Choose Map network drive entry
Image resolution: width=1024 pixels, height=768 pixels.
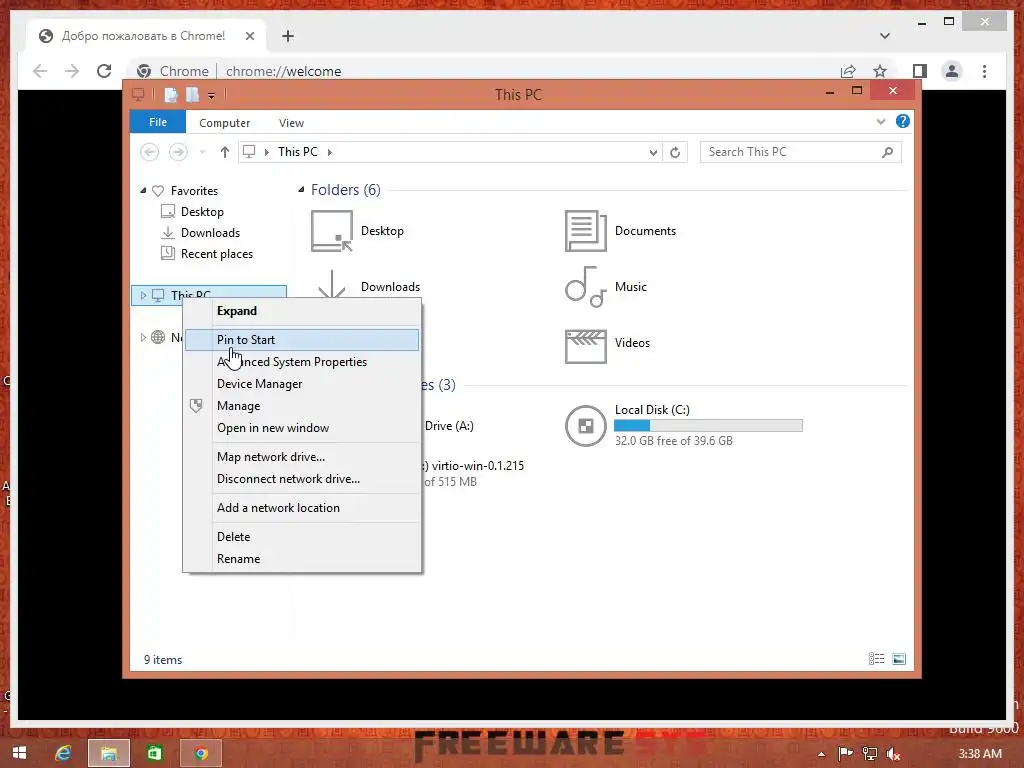[x=302, y=456]
